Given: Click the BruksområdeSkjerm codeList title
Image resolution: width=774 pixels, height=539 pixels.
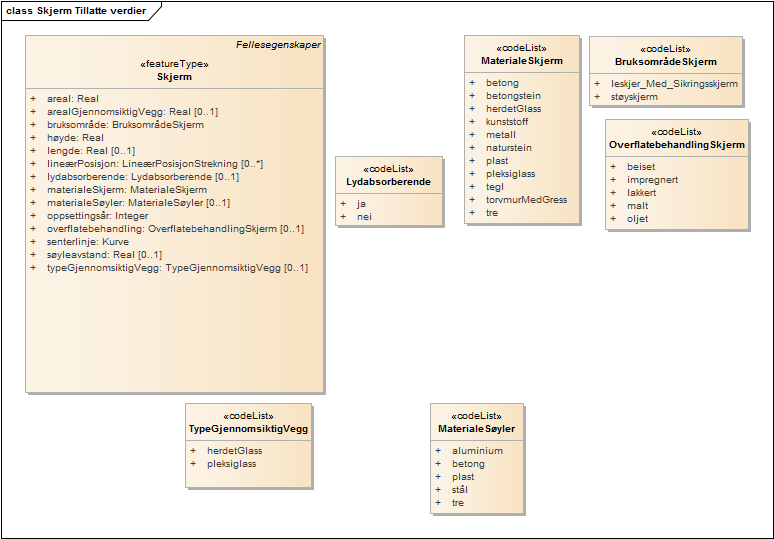Looking at the screenshot, I should click(x=665, y=62).
